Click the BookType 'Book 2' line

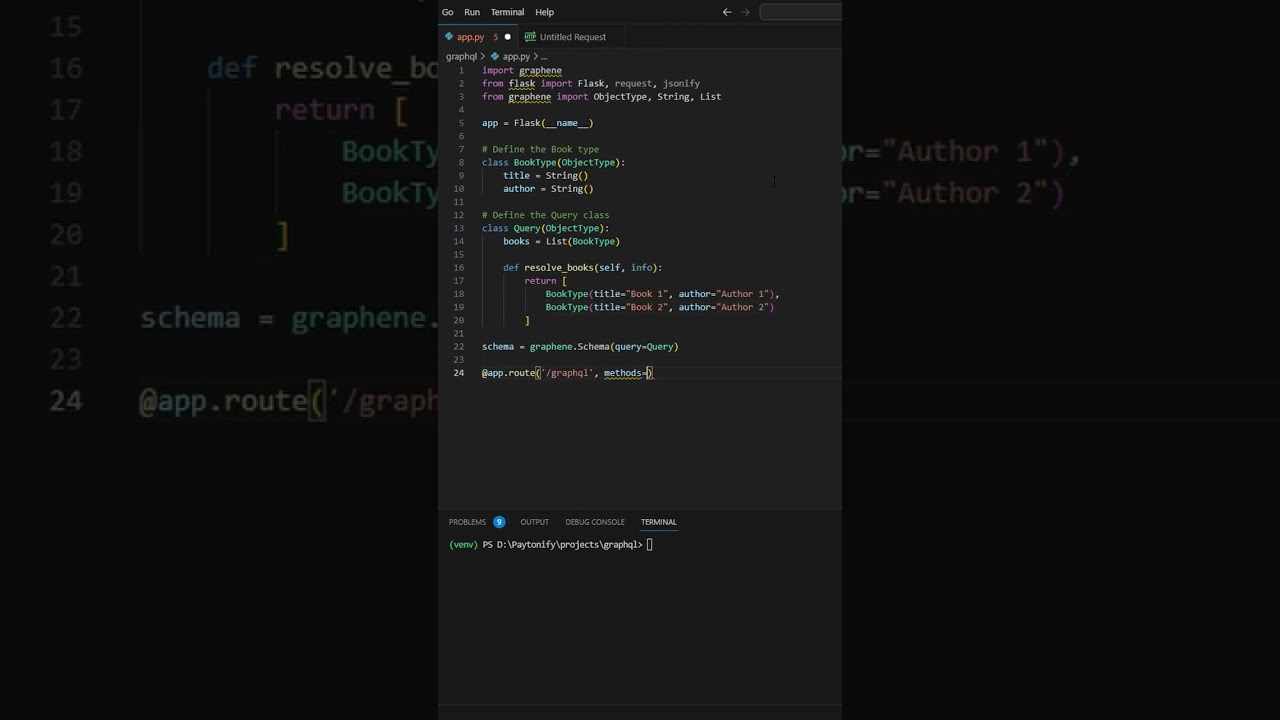(660, 307)
